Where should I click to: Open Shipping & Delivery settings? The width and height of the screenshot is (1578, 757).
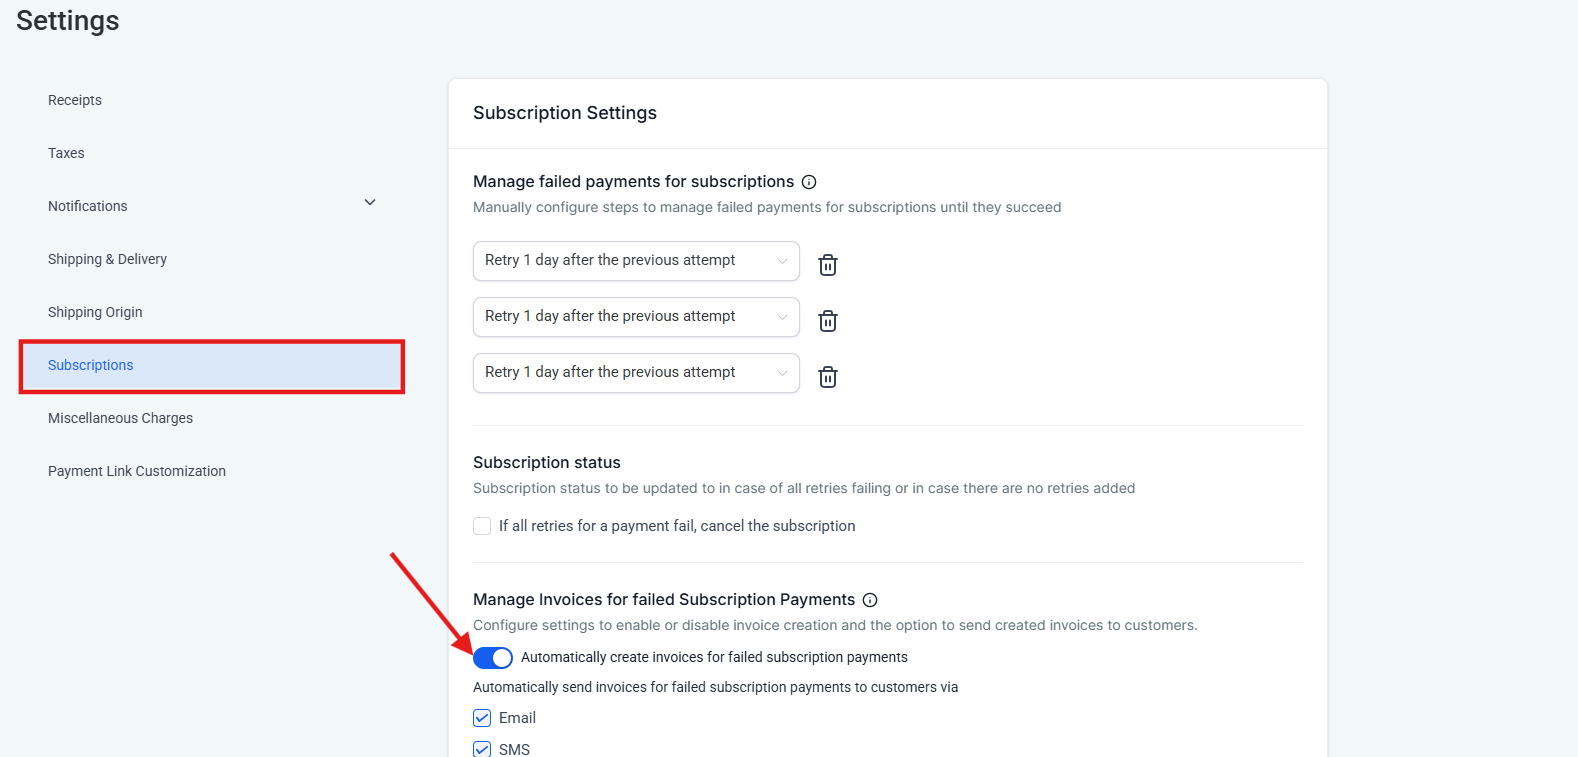pyautogui.click(x=107, y=259)
